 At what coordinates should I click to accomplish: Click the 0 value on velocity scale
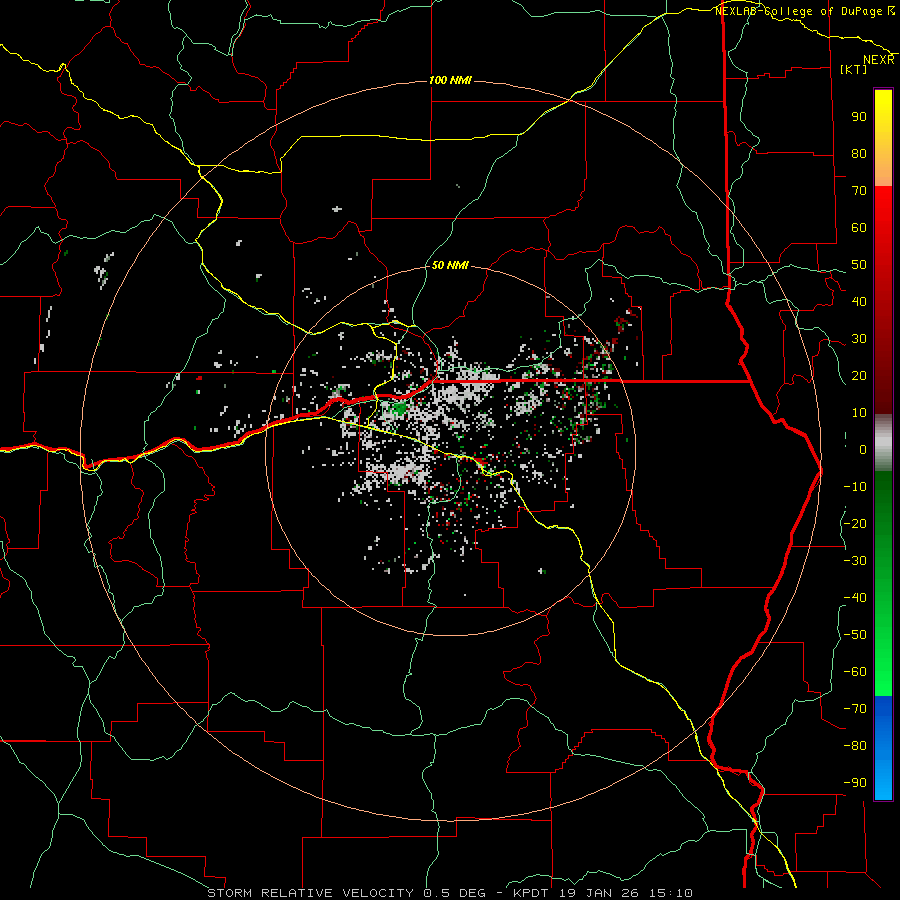863,449
